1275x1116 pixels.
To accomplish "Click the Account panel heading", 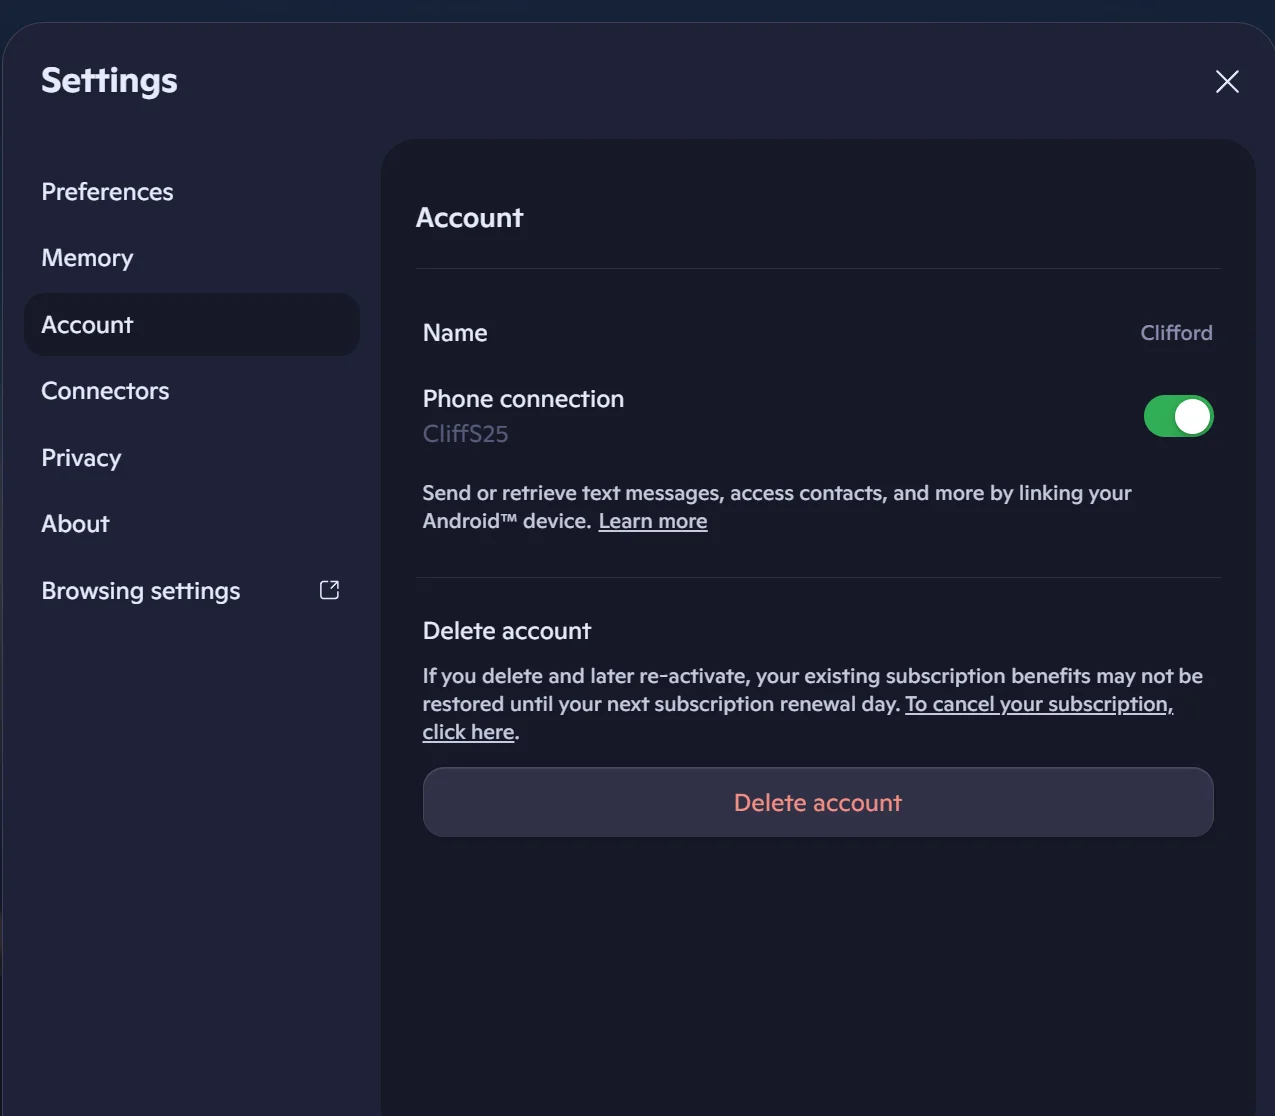I will (469, 218).
